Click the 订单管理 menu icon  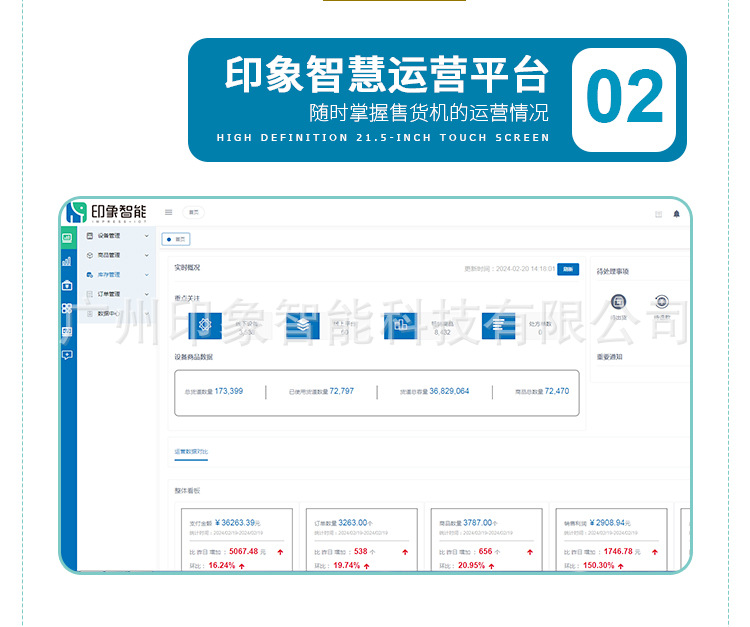click(89, 294)
